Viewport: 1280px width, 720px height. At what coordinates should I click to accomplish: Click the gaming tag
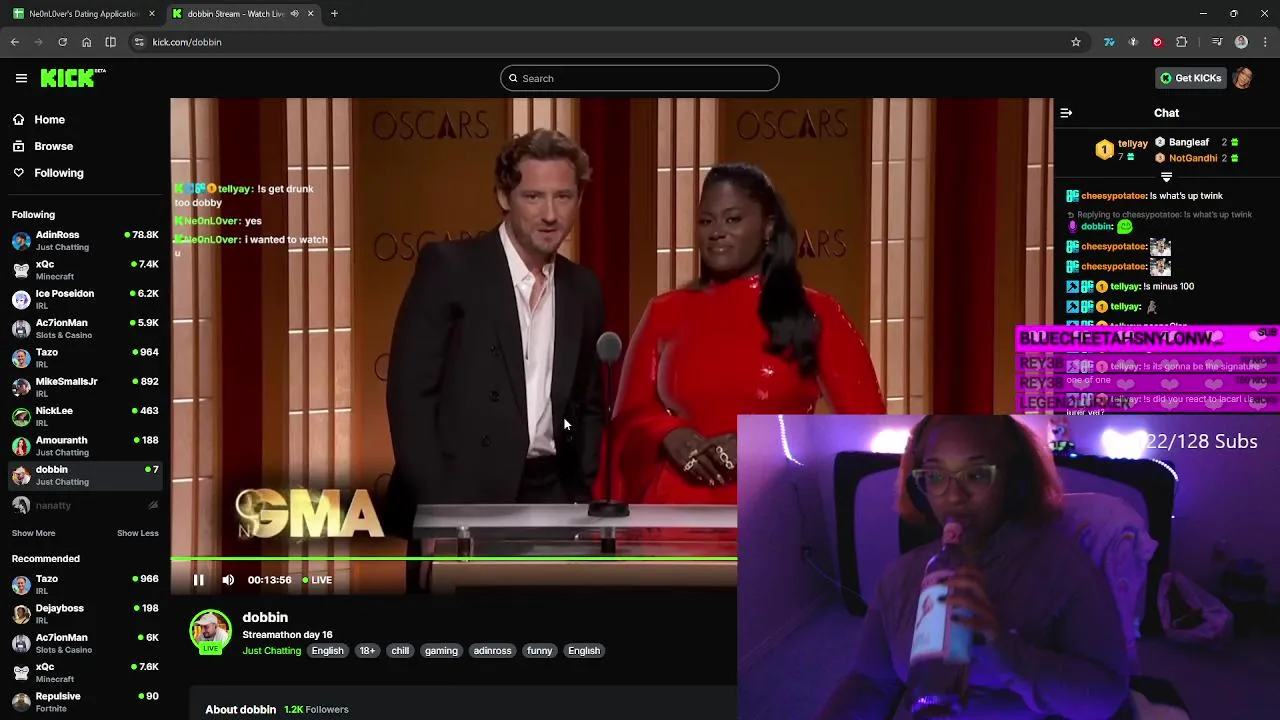point(441,651)
